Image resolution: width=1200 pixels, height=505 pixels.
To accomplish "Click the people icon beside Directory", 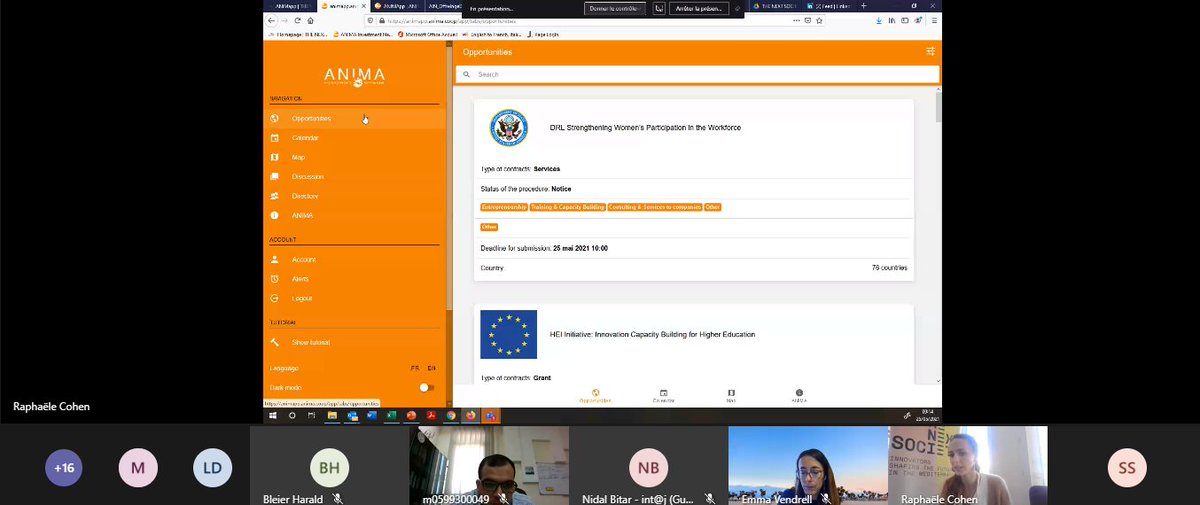I will click(x=274, y=196).
